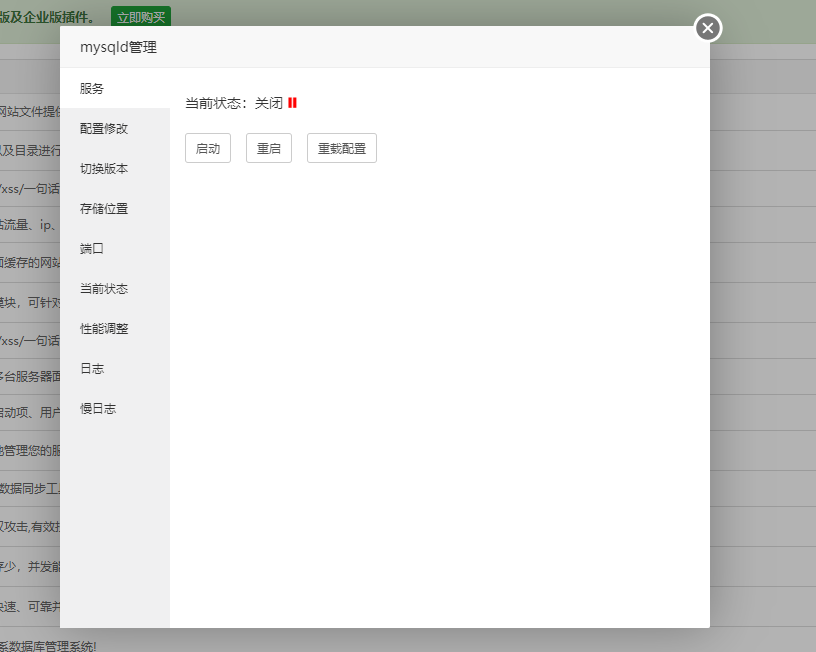Click the mysqld管理 dialog title

tap(118, 47)
